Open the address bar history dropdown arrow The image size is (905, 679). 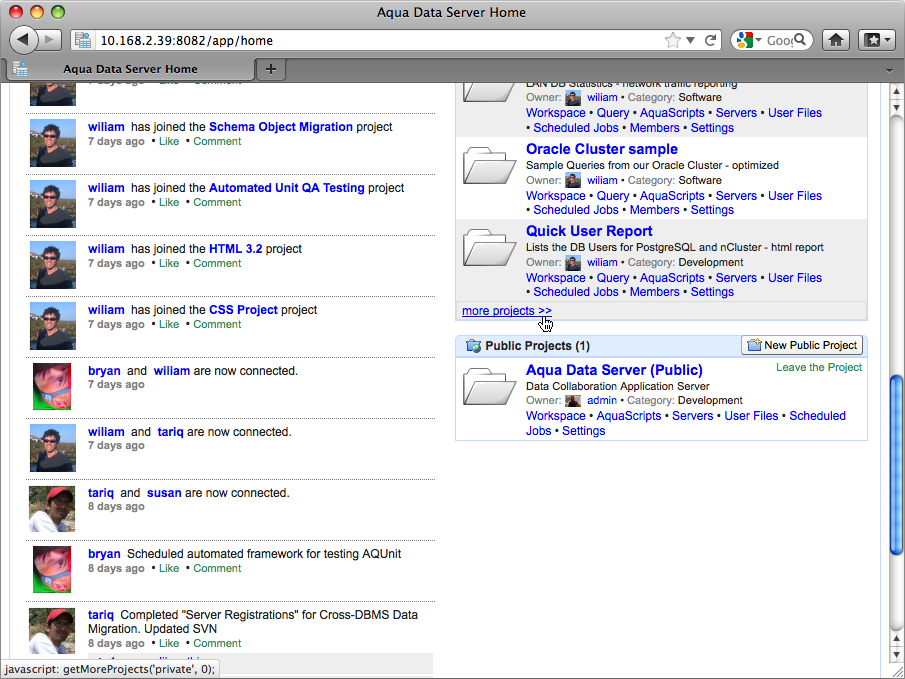coord(690,40)
